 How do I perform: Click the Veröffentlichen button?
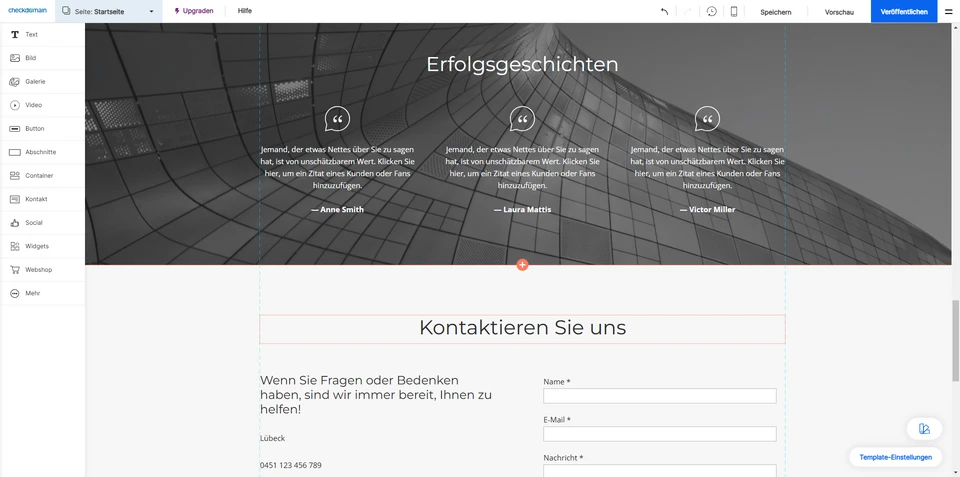click(x=904, y=12)
